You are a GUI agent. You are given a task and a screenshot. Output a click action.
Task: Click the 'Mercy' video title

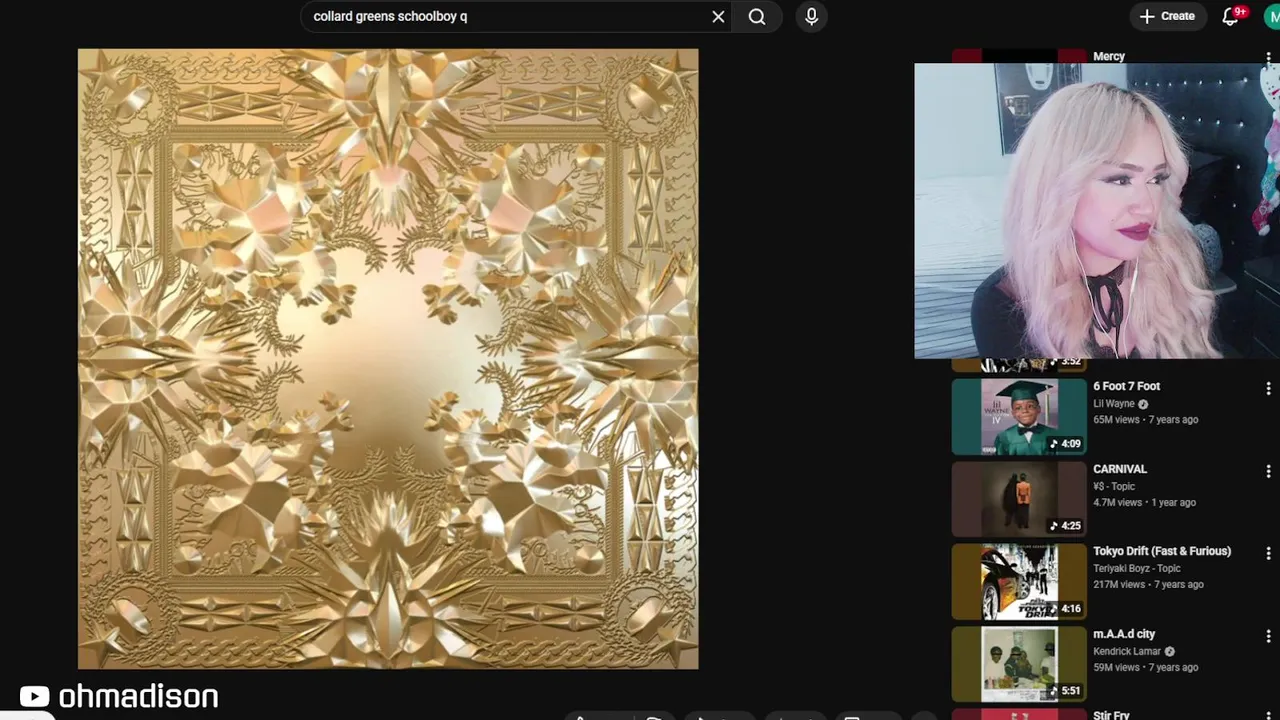coord(1109,57)
